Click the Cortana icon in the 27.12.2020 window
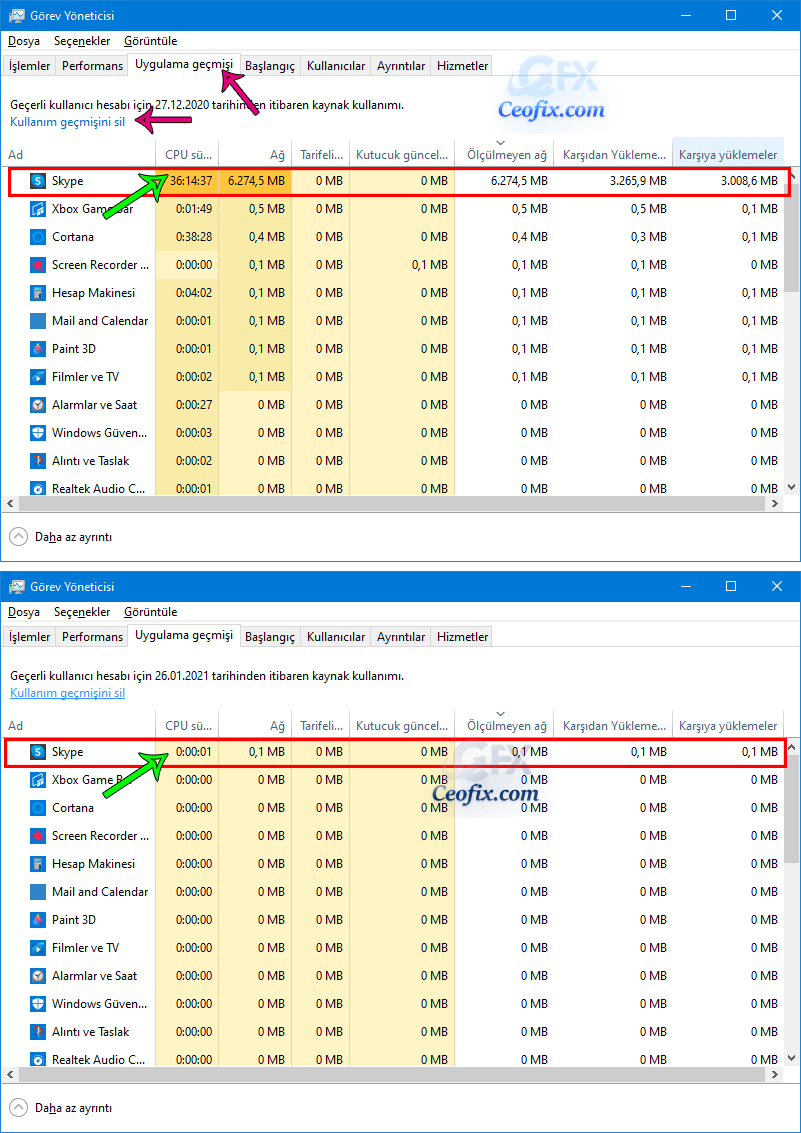The height and width of the screenshot is (1133, 801). point(38,236)
